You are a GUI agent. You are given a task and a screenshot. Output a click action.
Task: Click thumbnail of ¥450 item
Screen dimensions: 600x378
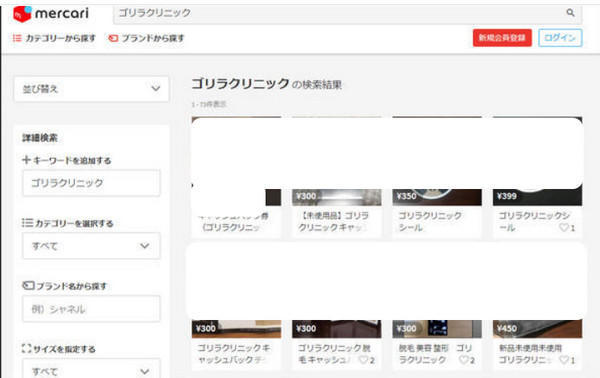click(537, 329)
